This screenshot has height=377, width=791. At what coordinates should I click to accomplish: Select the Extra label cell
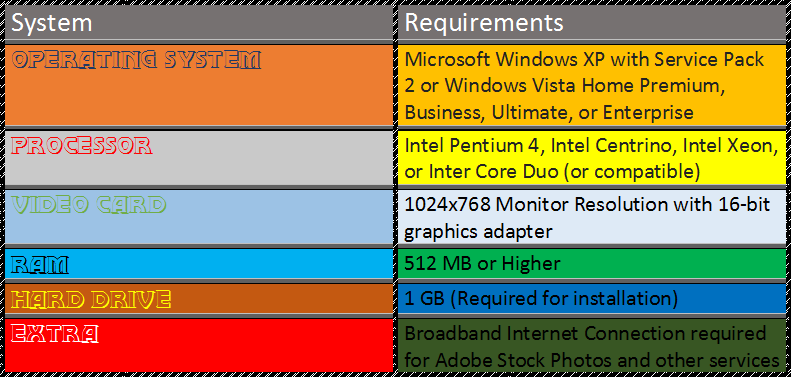tap(199, 345)
